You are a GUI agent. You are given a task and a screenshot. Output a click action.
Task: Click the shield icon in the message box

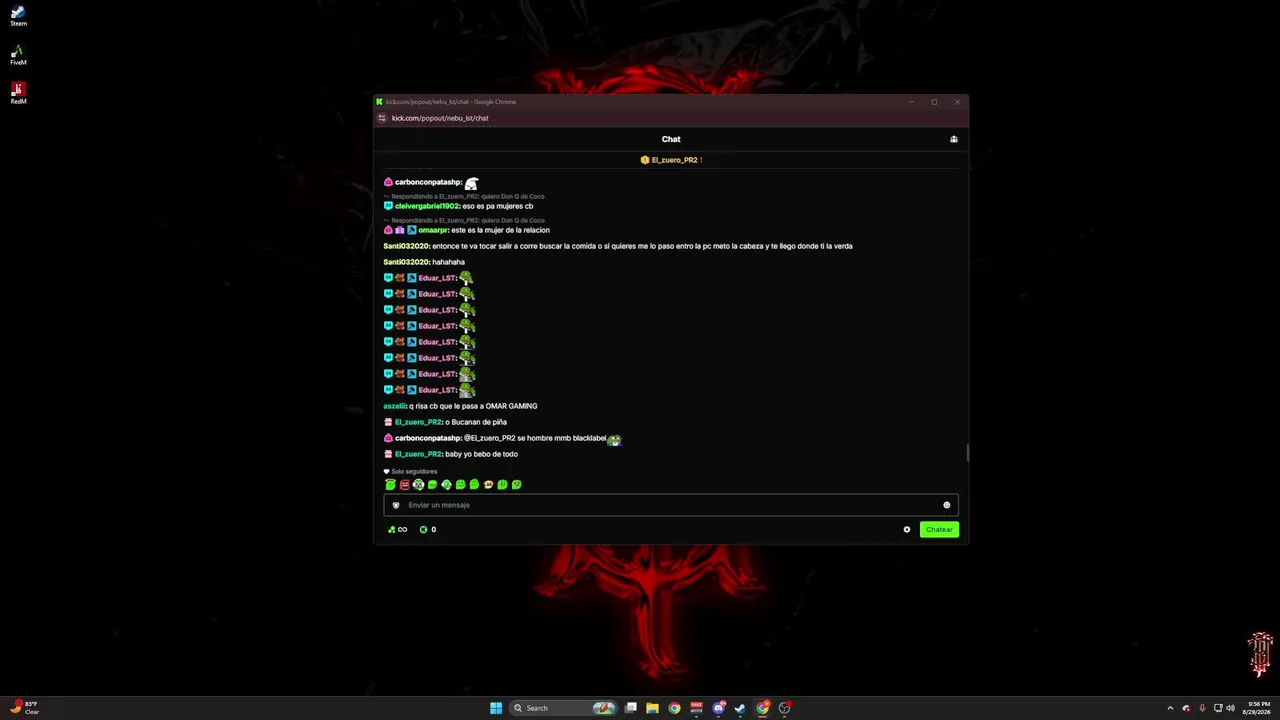coord(396,505)
